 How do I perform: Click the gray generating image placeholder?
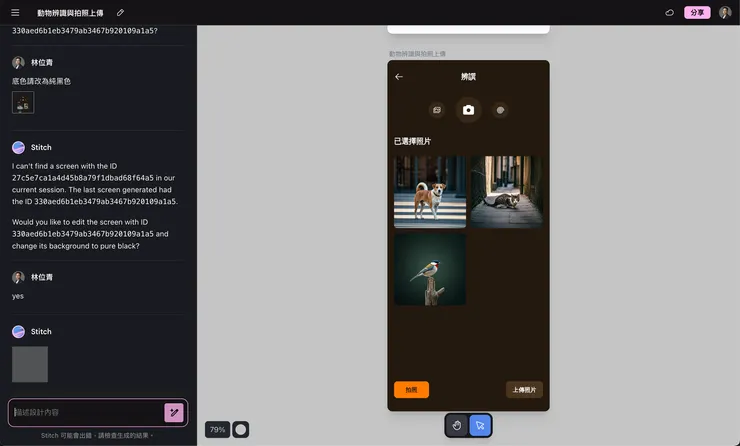pyautogui.click(x=30, y=364)
